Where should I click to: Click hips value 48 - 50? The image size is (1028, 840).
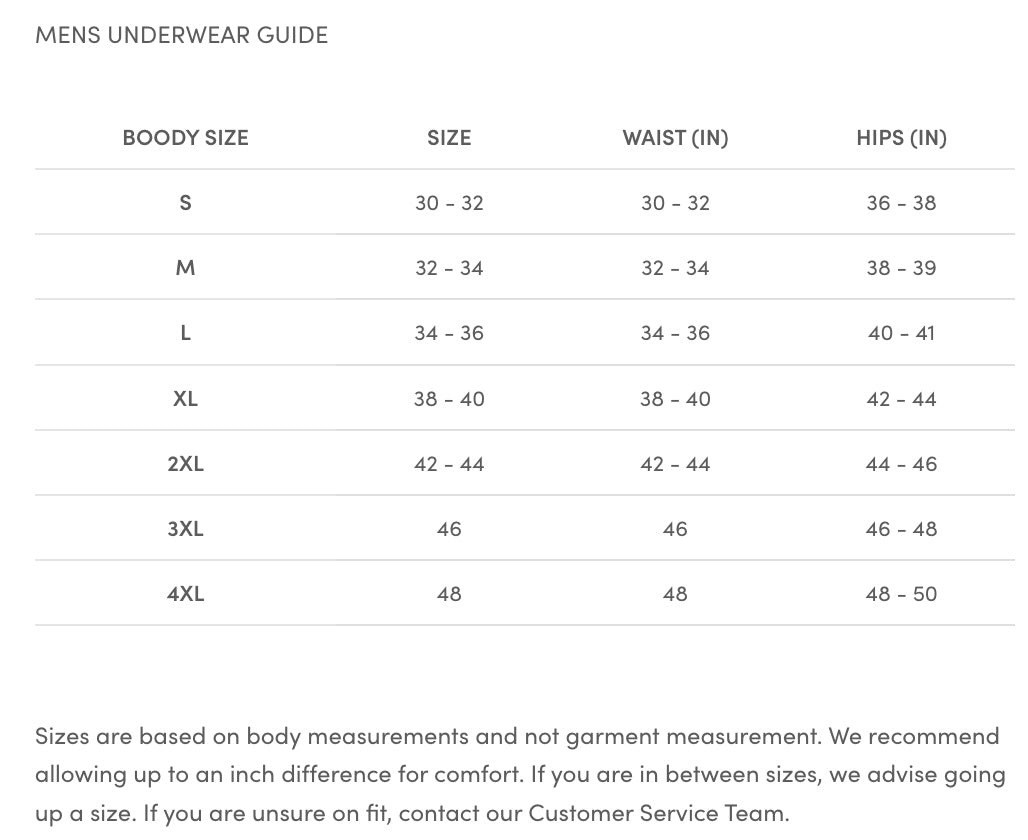click(901, 593)
